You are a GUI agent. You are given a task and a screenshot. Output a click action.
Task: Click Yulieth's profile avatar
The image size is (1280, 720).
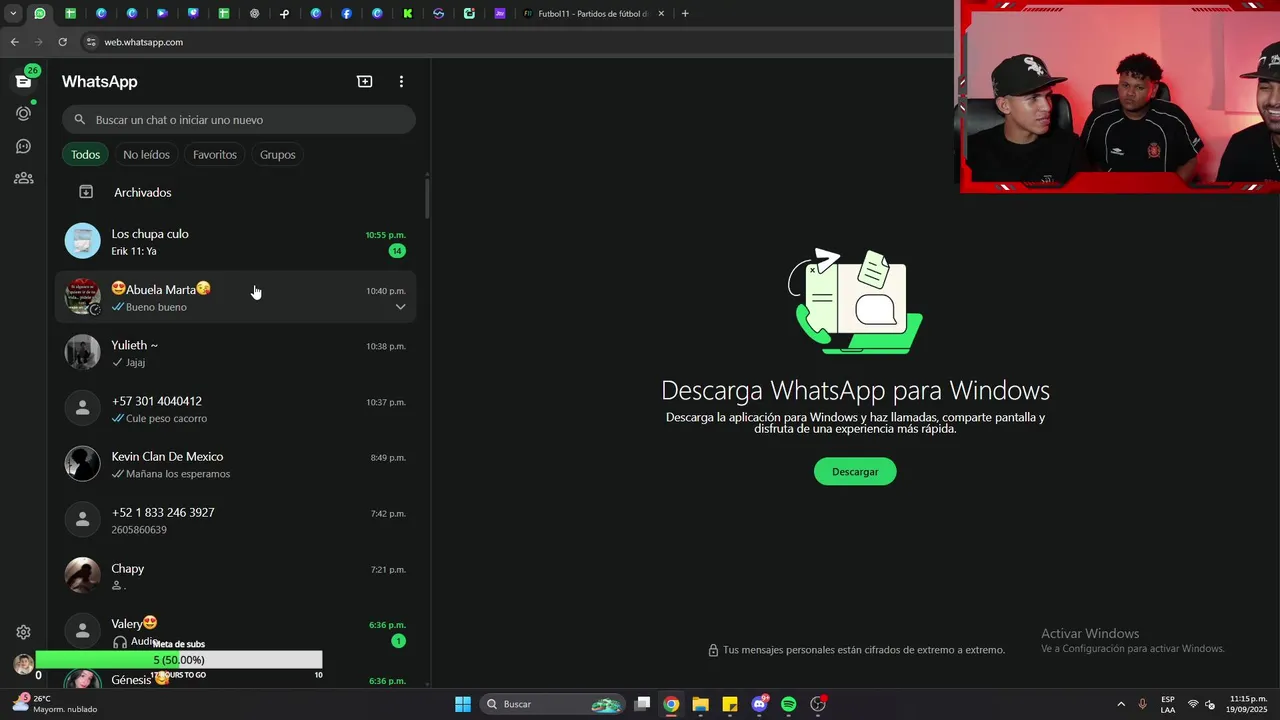[x=83, y=352]
